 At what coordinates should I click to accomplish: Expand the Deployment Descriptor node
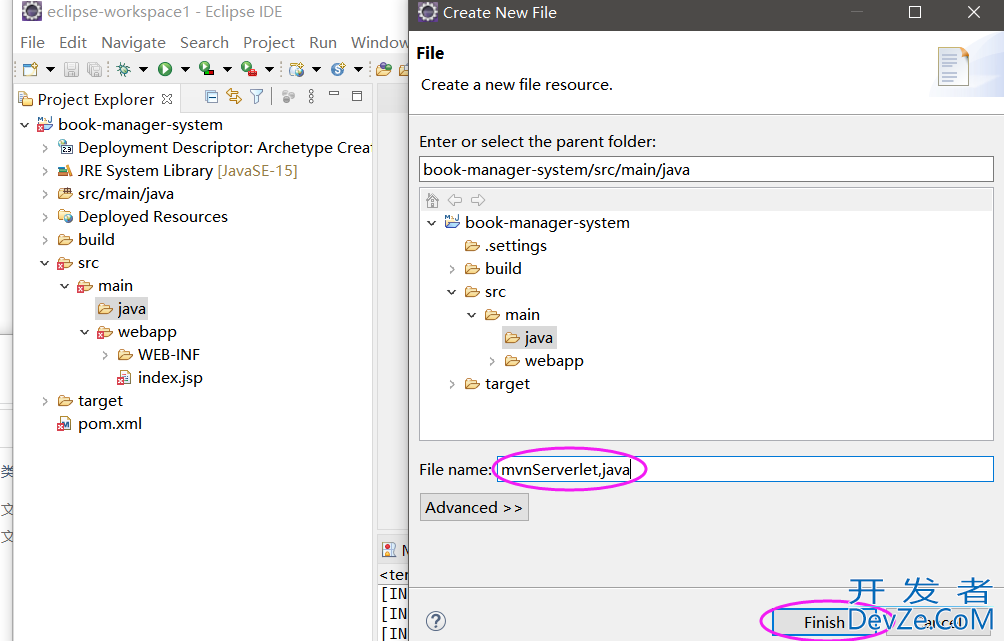click(x=45, y=148)
